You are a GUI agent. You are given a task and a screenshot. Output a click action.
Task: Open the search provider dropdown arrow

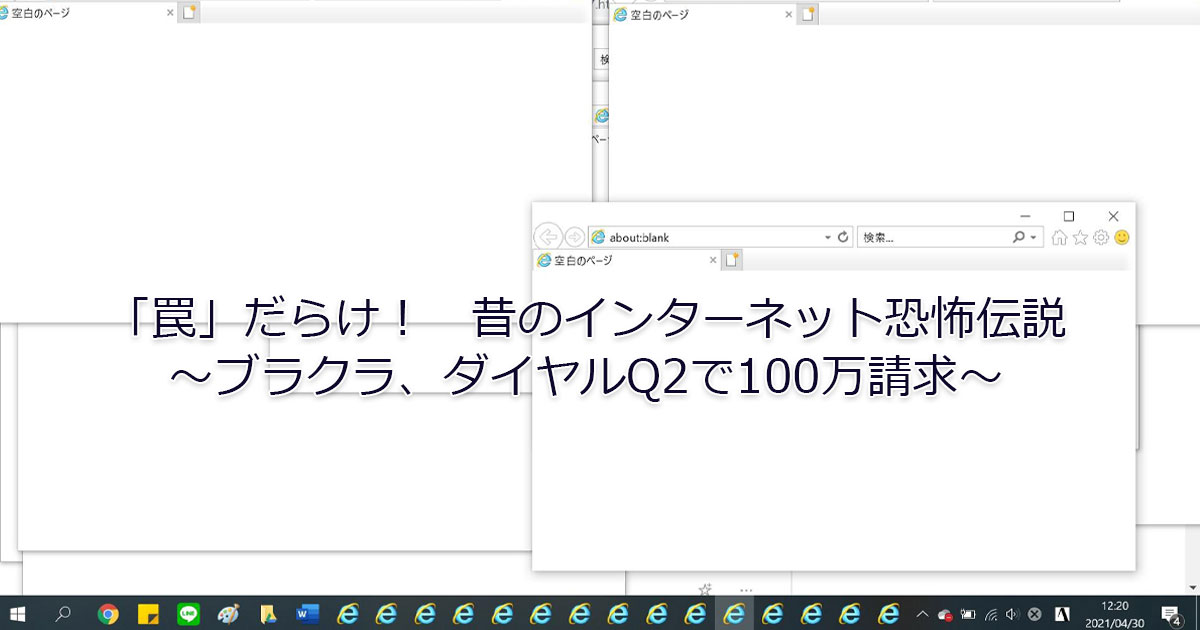pos(1033,237)
